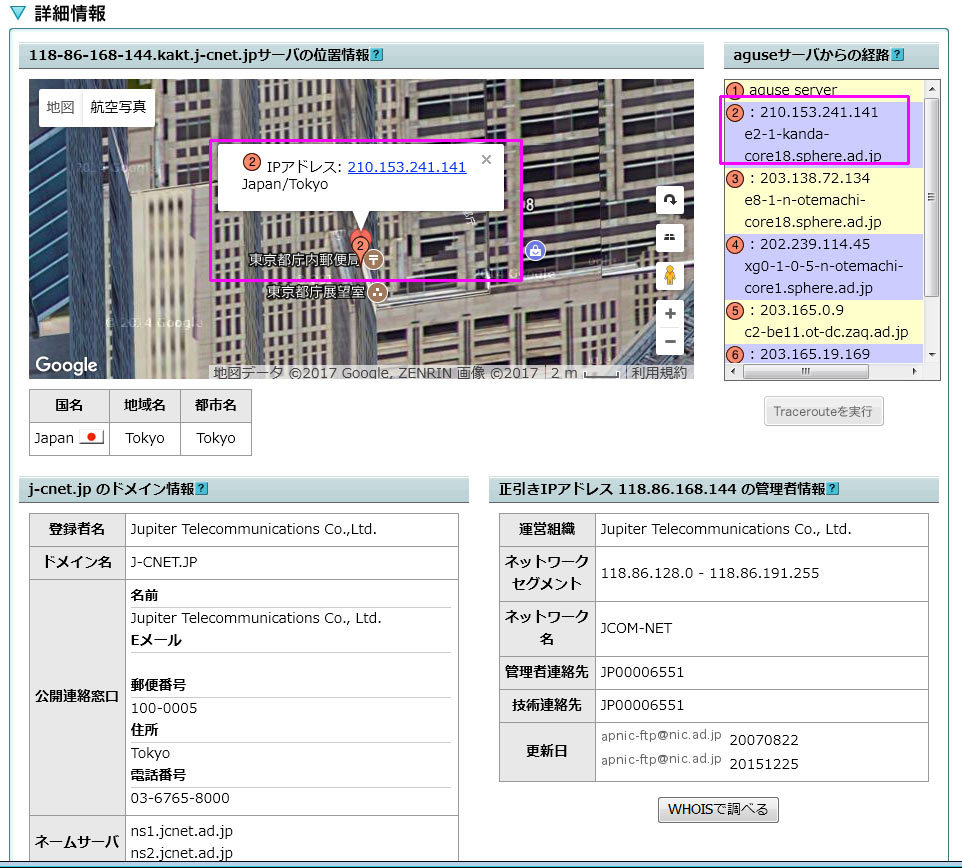Select route hop 210.153.241.141
The image size is (962, 868).
click(x=824, y=134)
